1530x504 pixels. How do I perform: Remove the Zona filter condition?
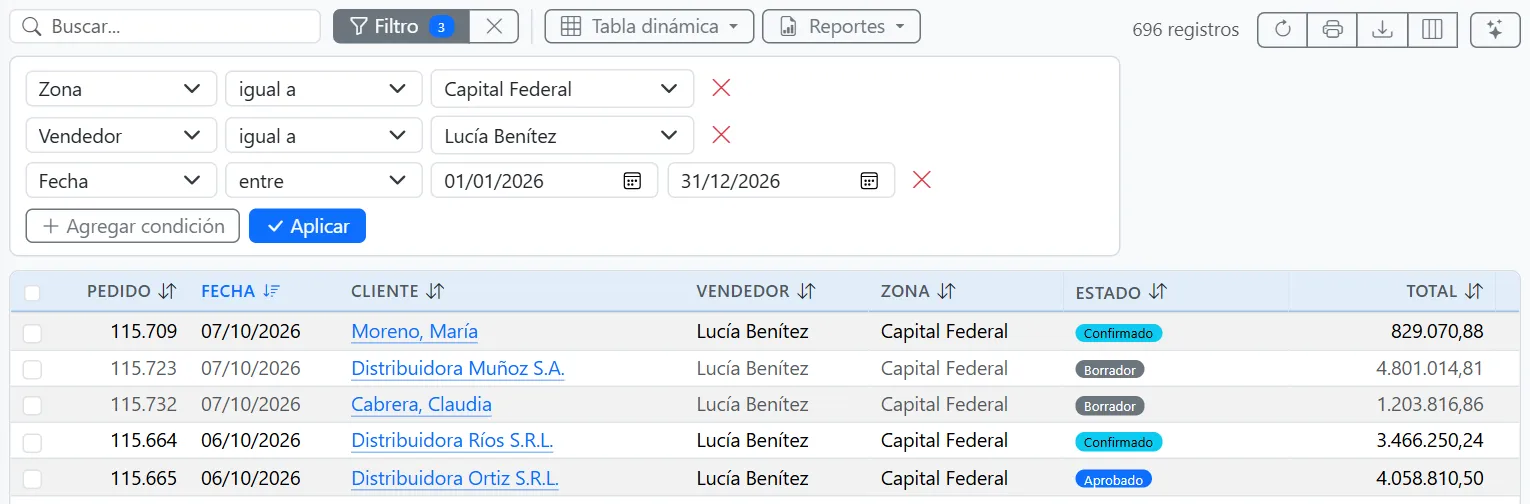click(x=721, y=88)
